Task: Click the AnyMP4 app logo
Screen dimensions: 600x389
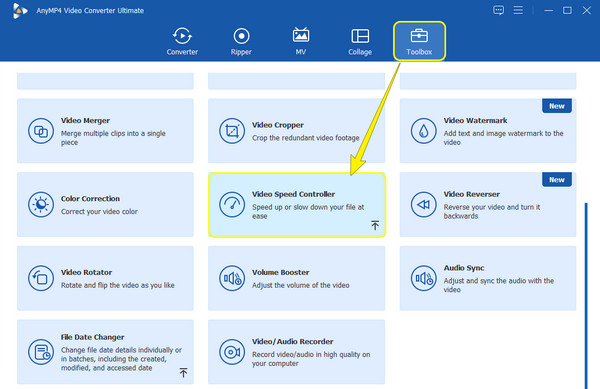Action: [19, 11]
